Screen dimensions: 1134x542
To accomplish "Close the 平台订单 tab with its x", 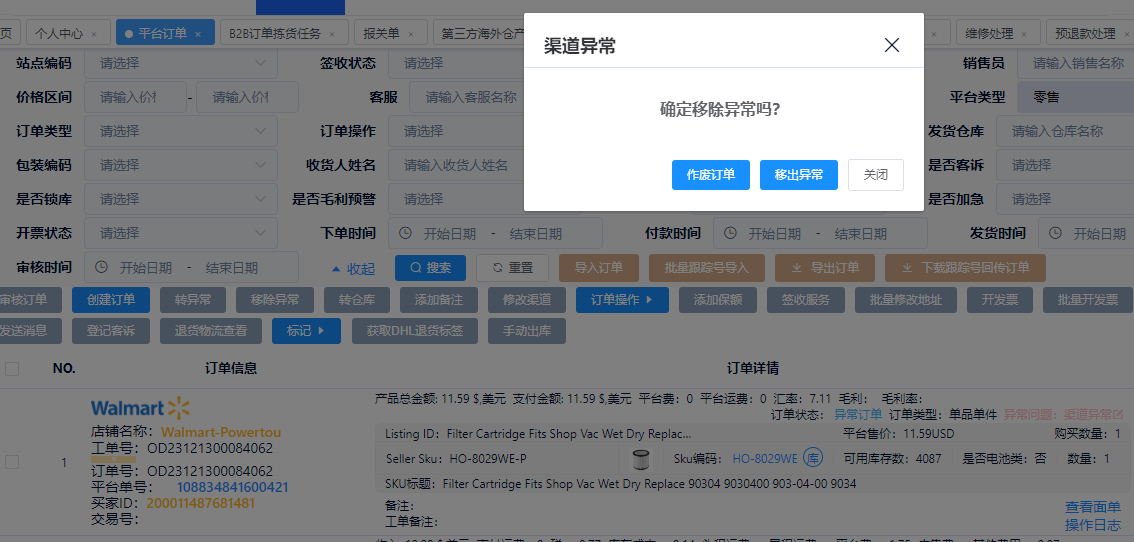I will [x=198, y=34].
